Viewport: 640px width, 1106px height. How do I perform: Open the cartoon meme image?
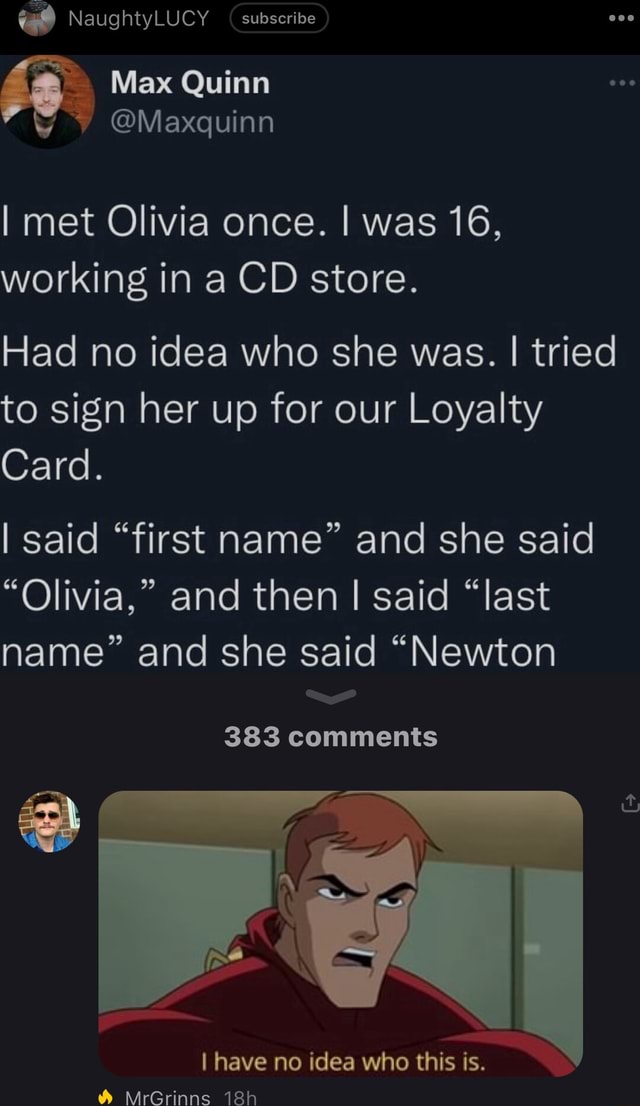(x=341, y=933)
